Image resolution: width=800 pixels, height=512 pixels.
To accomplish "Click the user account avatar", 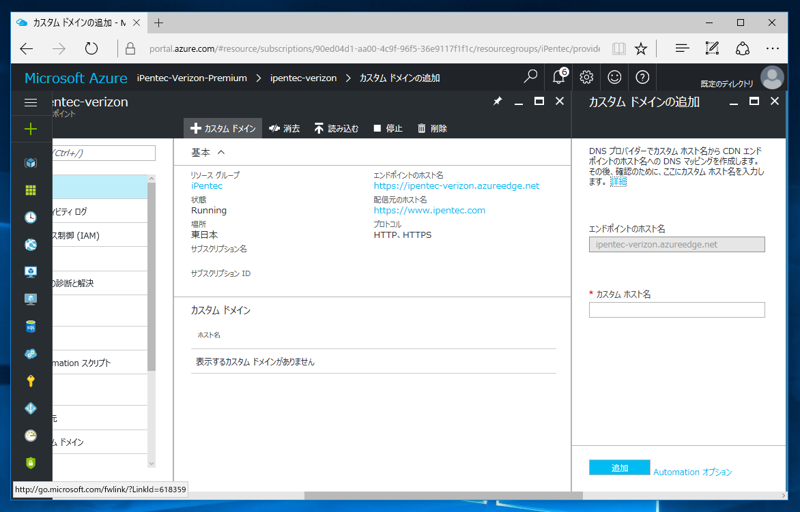I will [772, 78].
